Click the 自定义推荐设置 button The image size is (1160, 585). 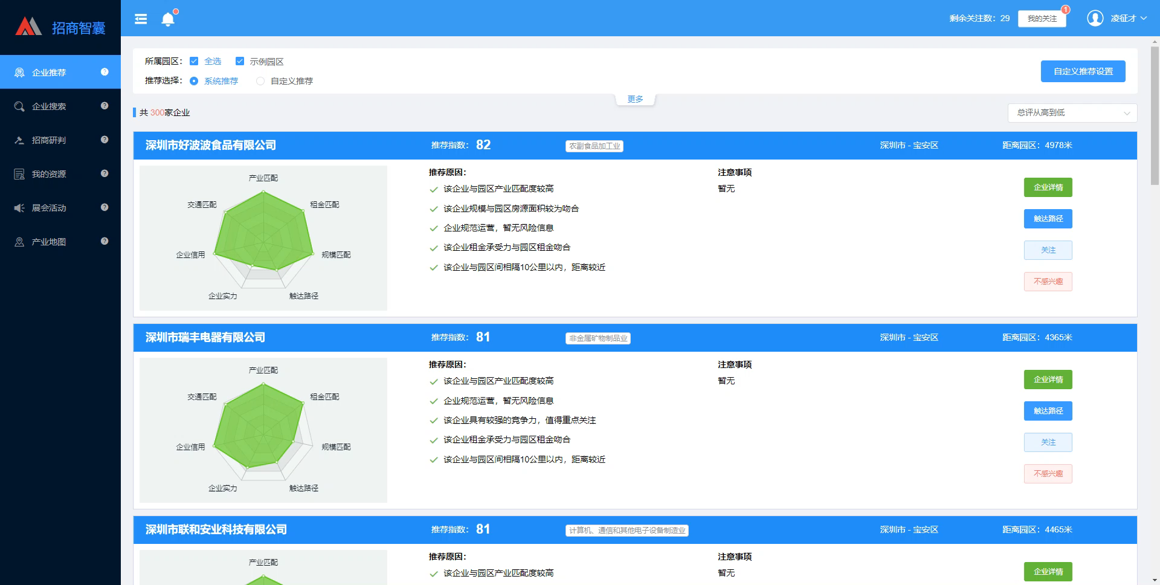1083,71
